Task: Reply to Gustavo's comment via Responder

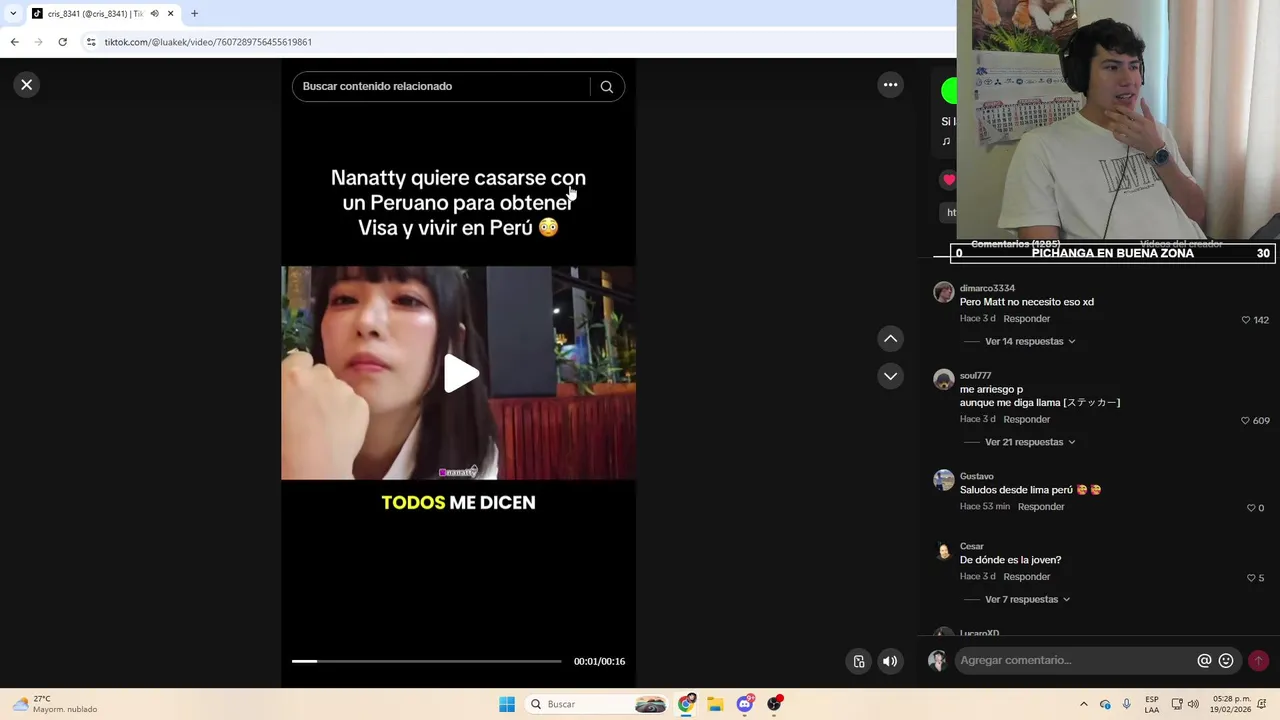Action: (1041, 507)
